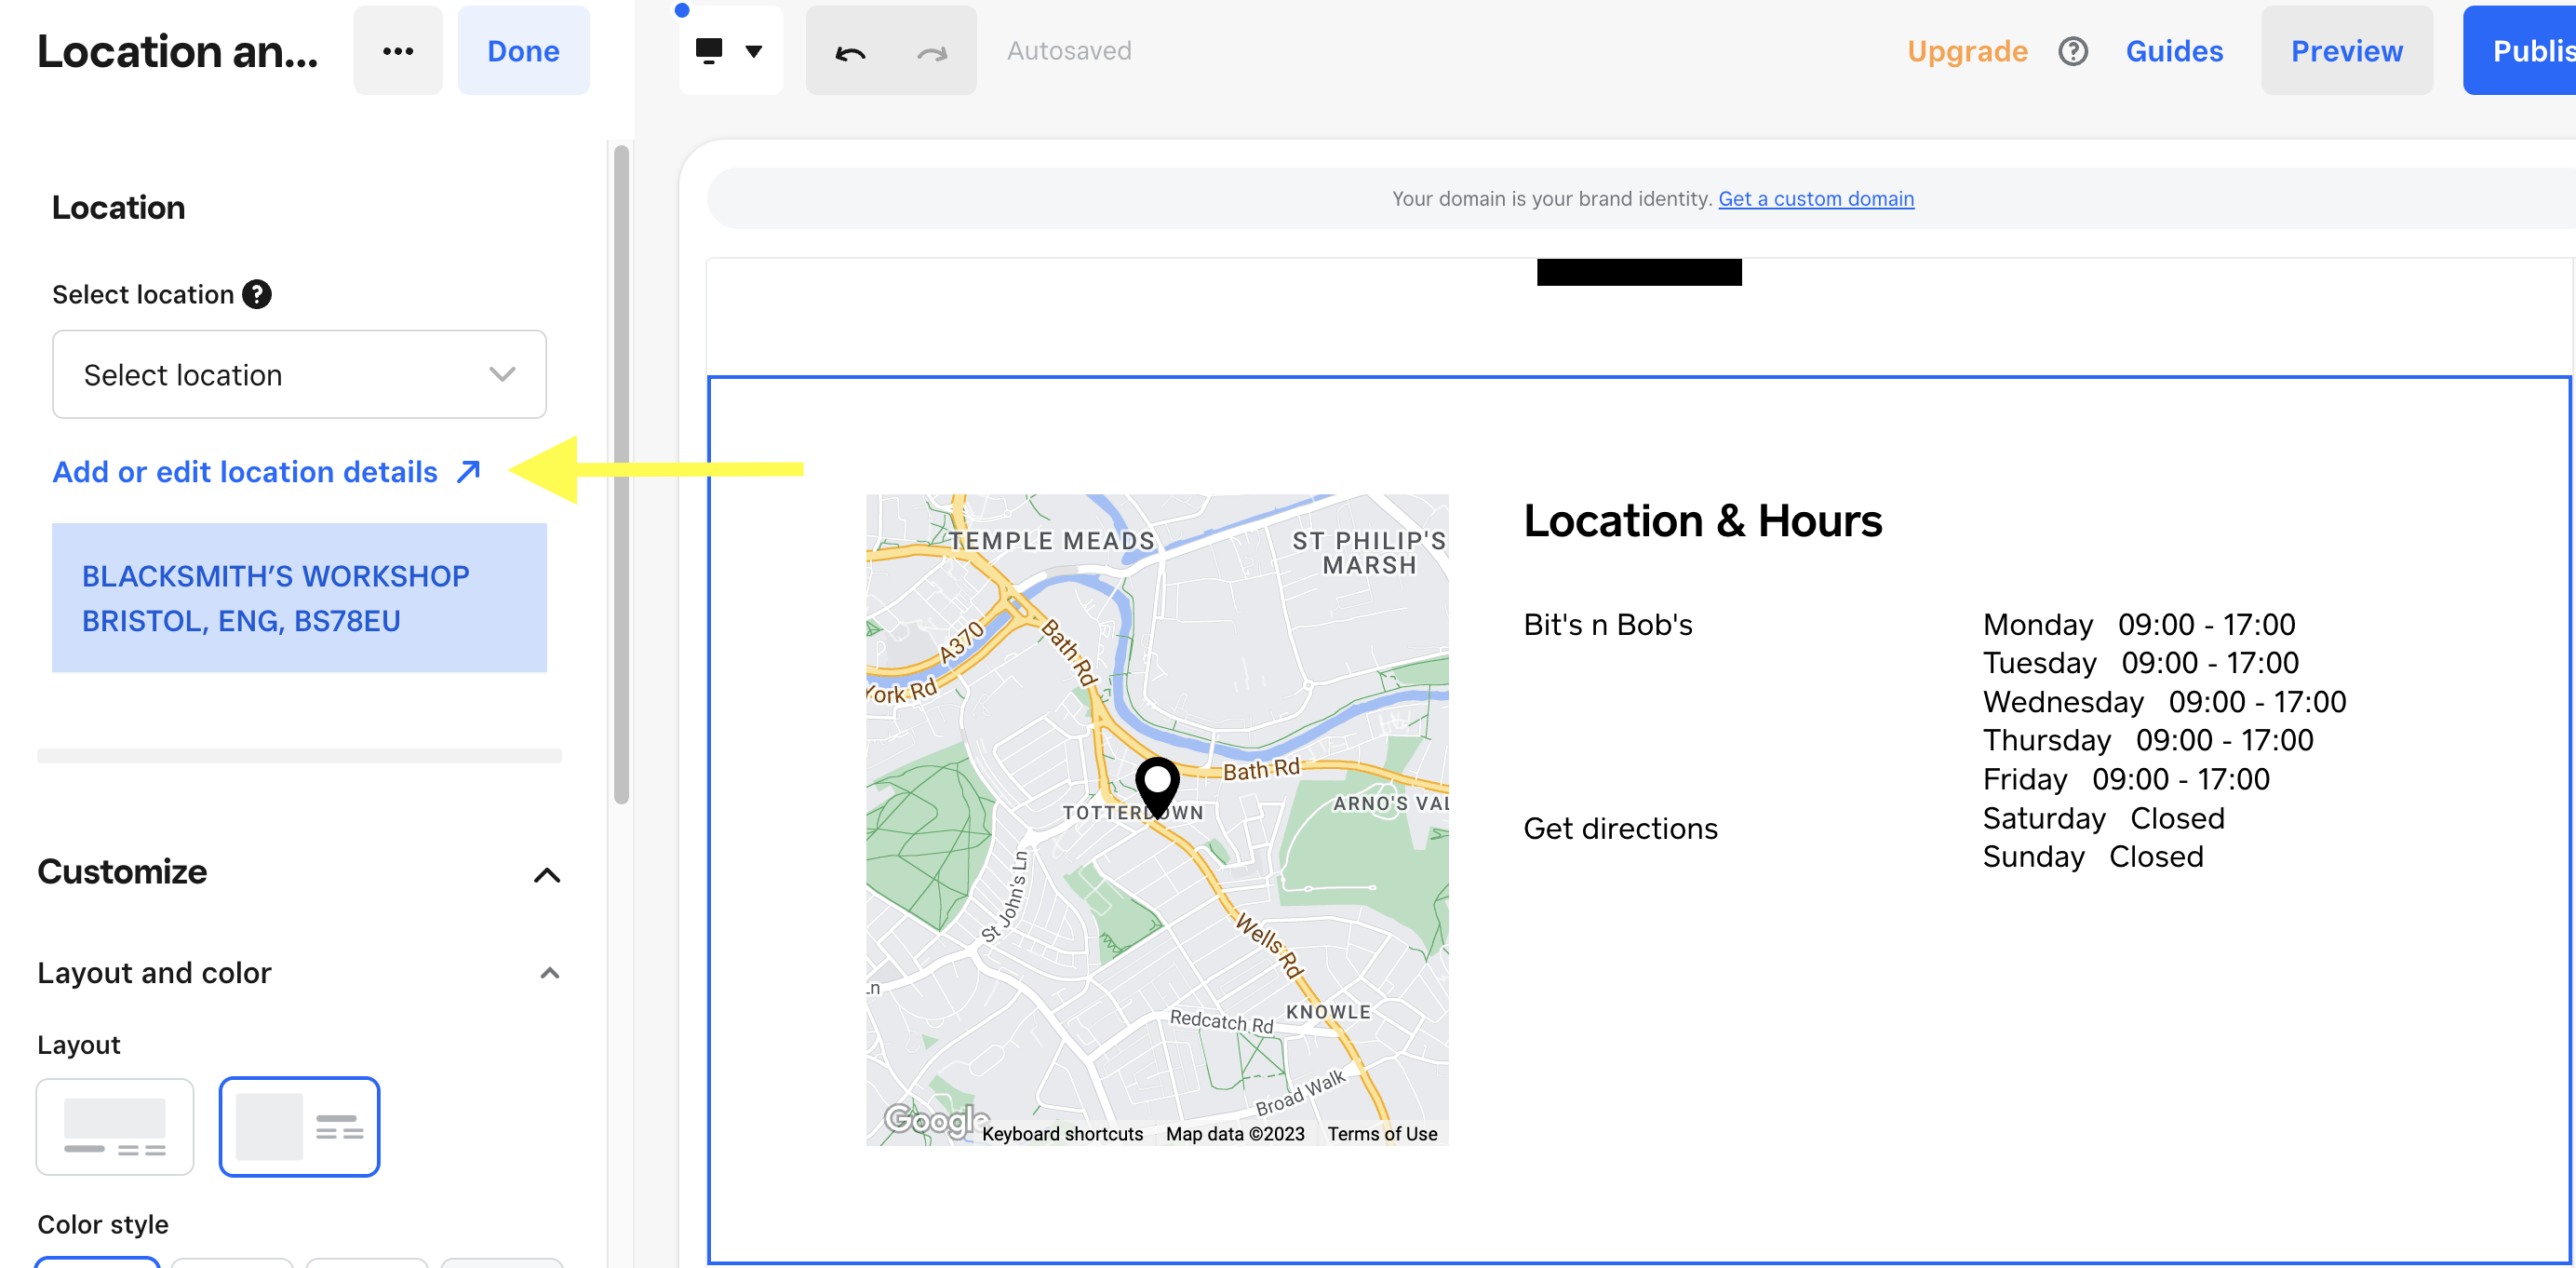Click Get directions text
This screenshot has height=1268, width=2576.
[1620, 828]
